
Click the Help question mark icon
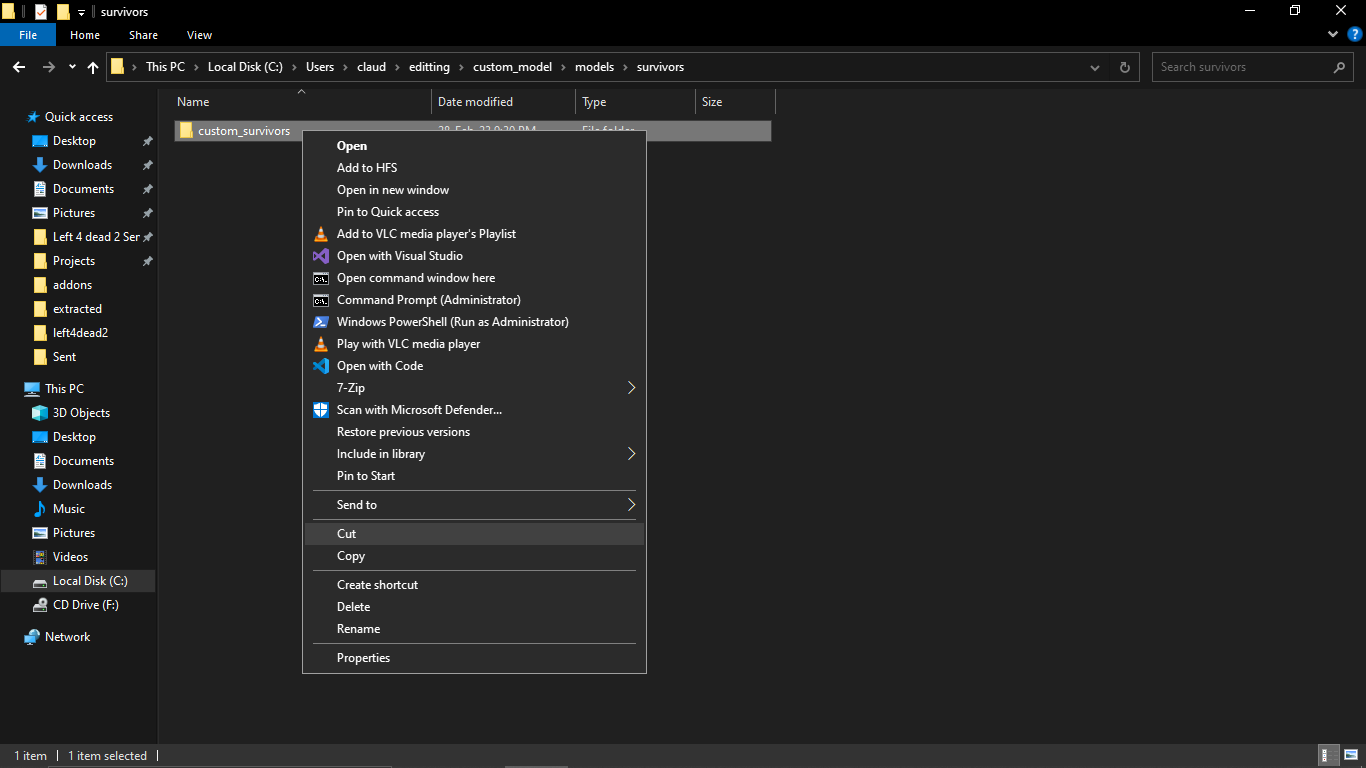click(x=1355, y=34)
